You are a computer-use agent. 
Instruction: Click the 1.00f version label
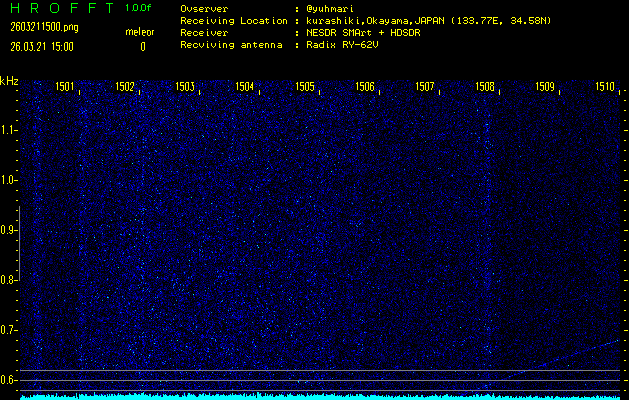click(139, 8)
